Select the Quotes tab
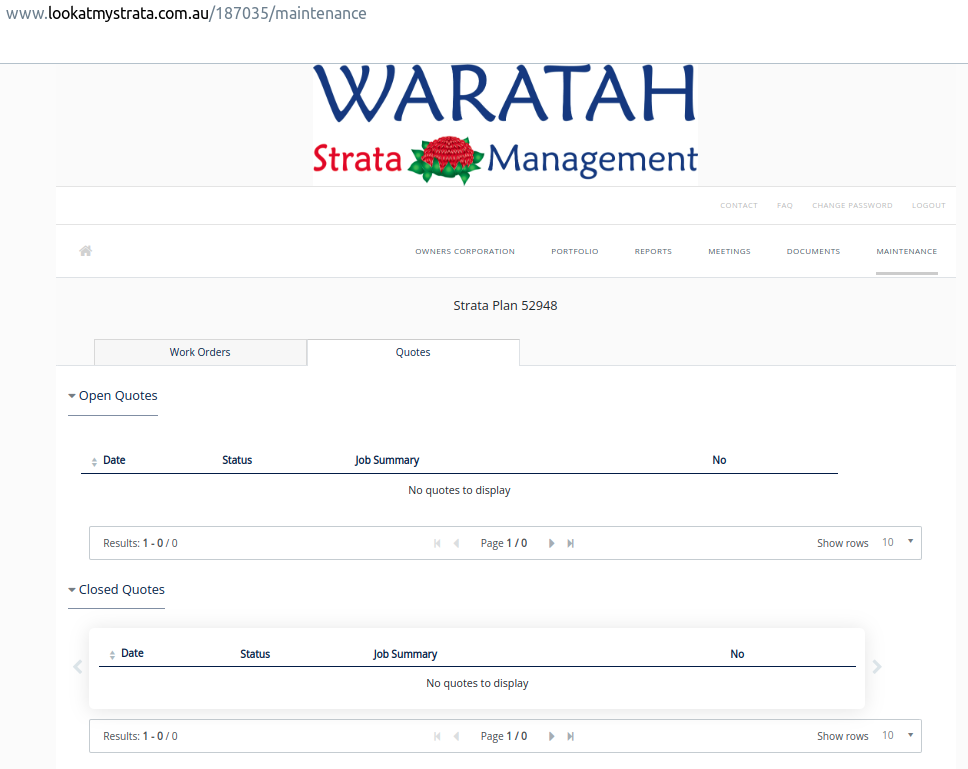 [x=413, y=352]
